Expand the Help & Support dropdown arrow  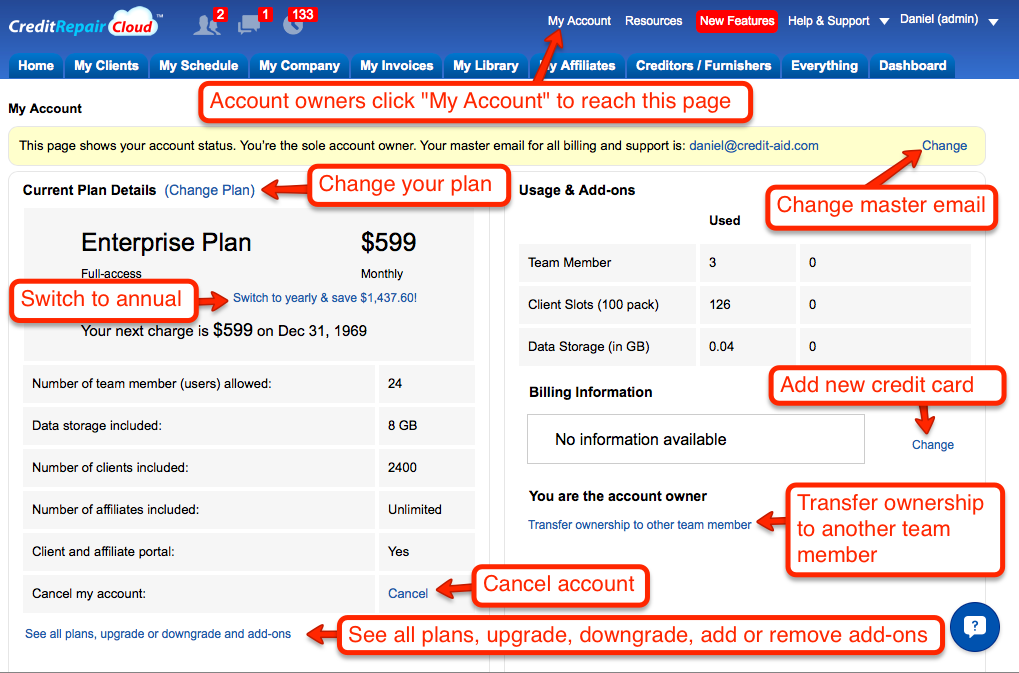pyautogui.click(x=884, y=21)
